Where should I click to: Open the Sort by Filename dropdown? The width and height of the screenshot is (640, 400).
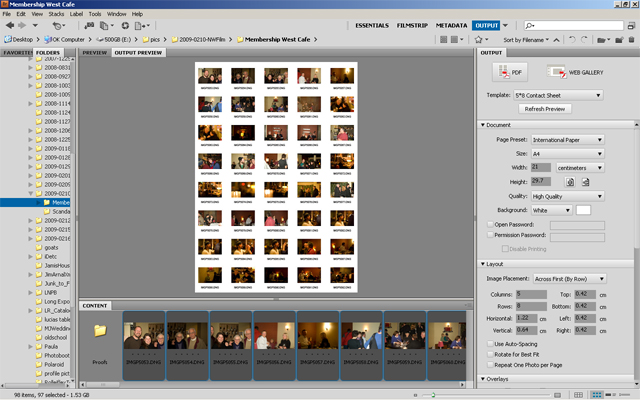(x=526, y=40)
